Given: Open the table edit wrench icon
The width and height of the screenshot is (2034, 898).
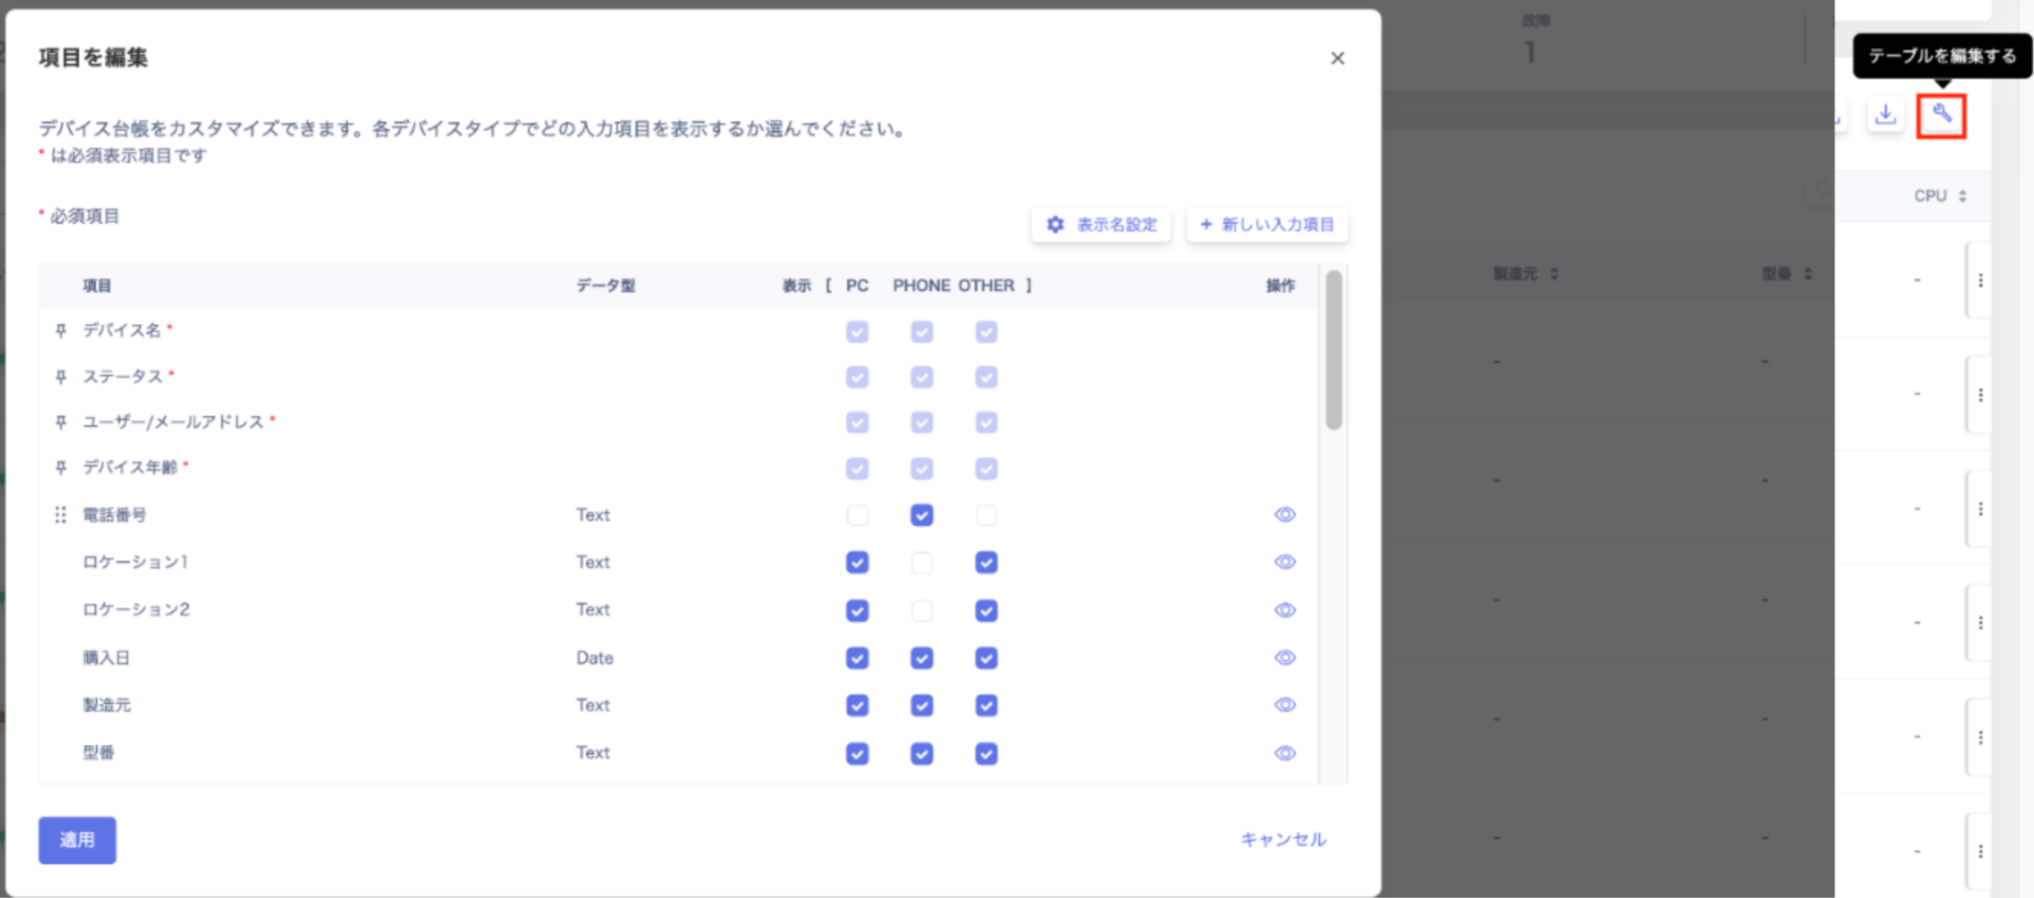Looking at the screenshot, I should pyautogui.click(x=1941, y=115).
